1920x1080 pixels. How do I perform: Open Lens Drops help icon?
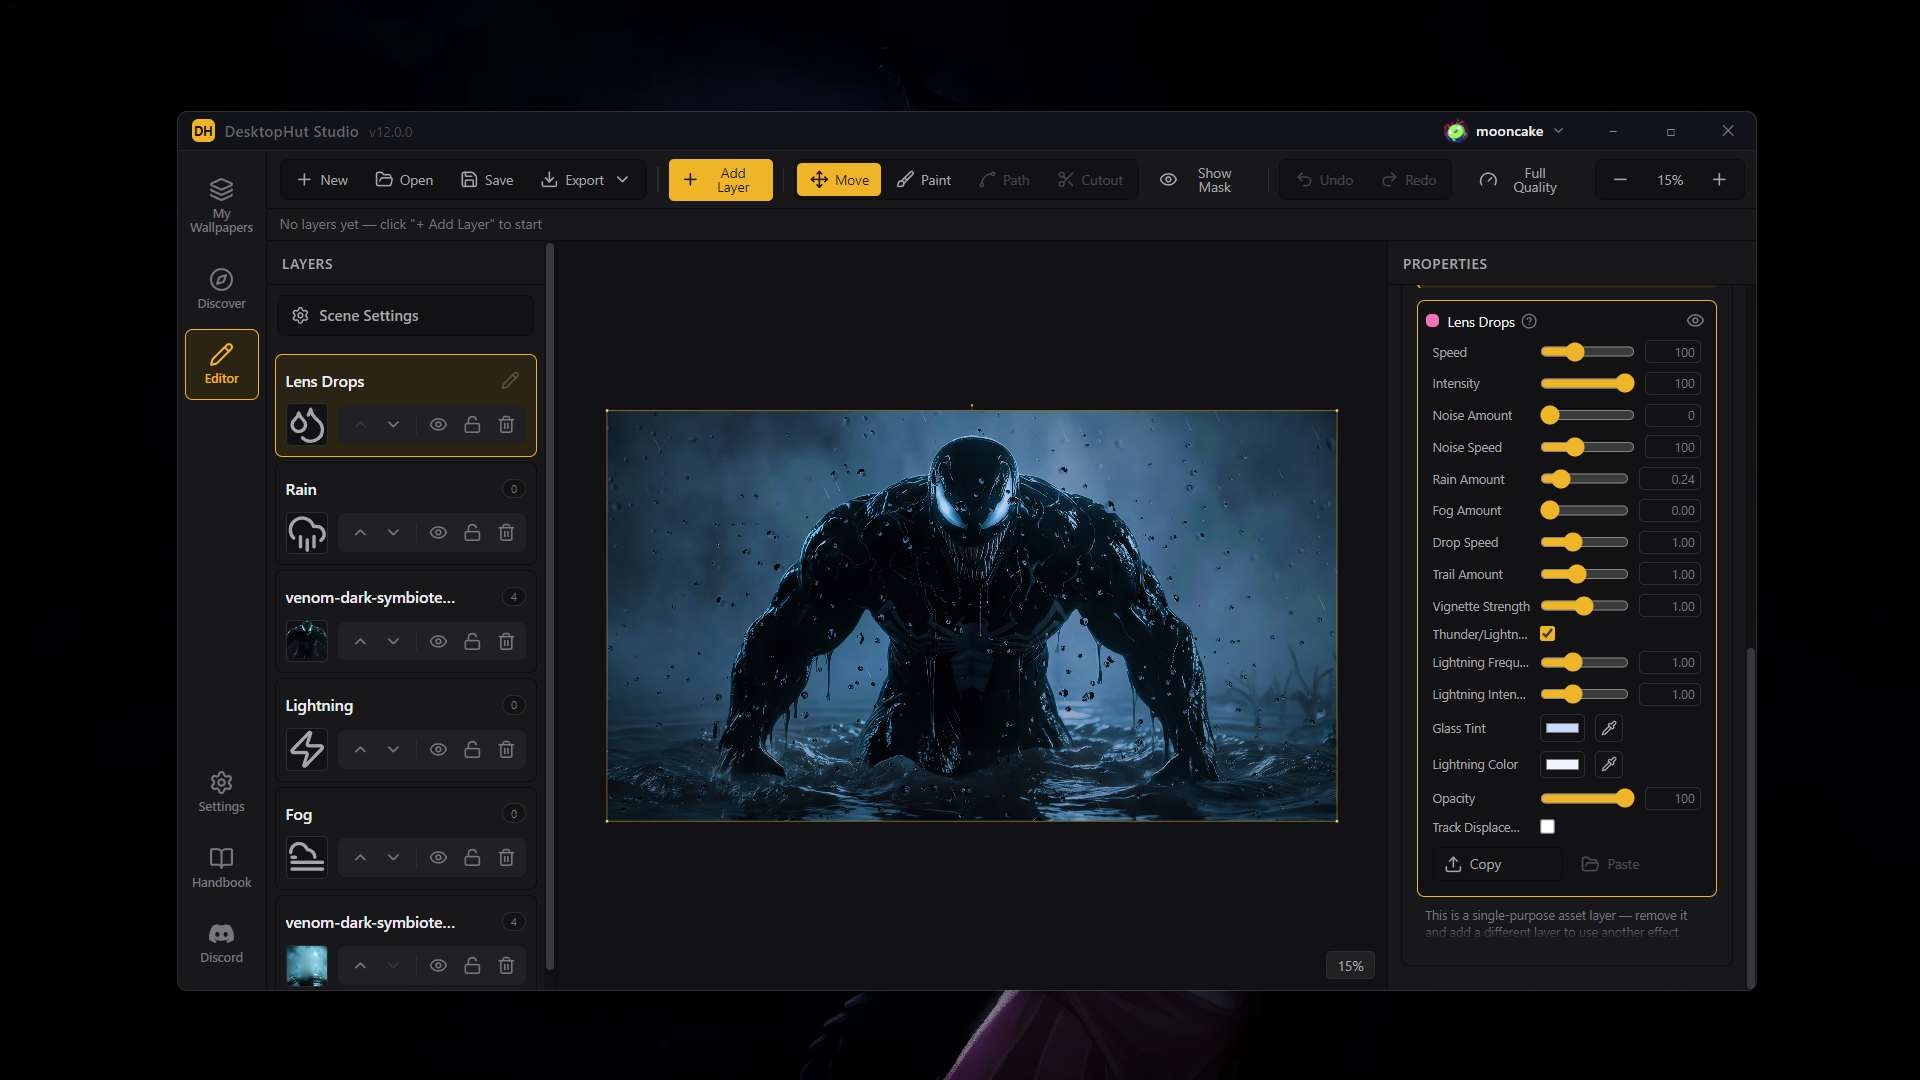tap(1529, 321)
